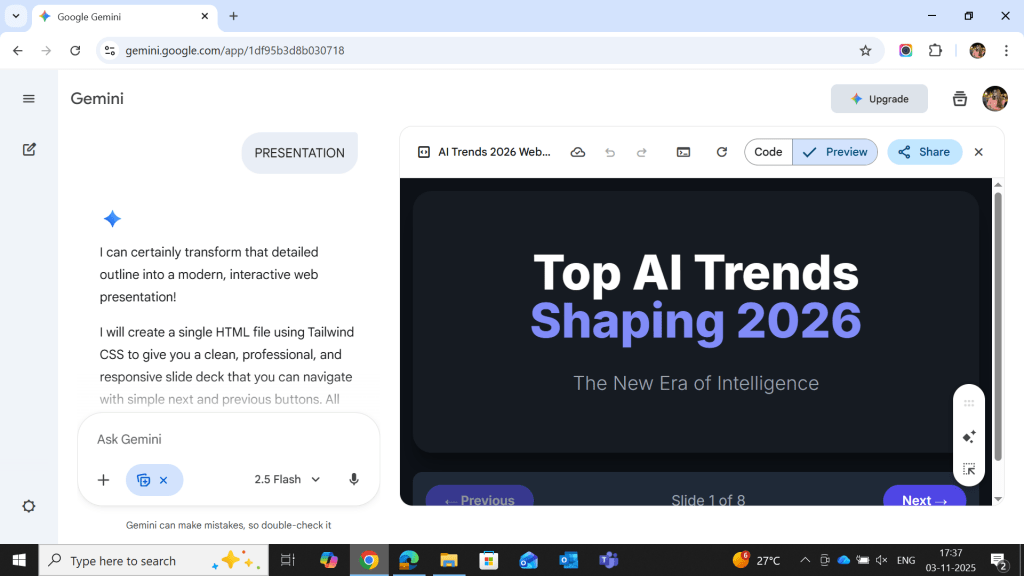
Task: Click the select-area icon on the floating toolbar
Action: click(968, 469)
